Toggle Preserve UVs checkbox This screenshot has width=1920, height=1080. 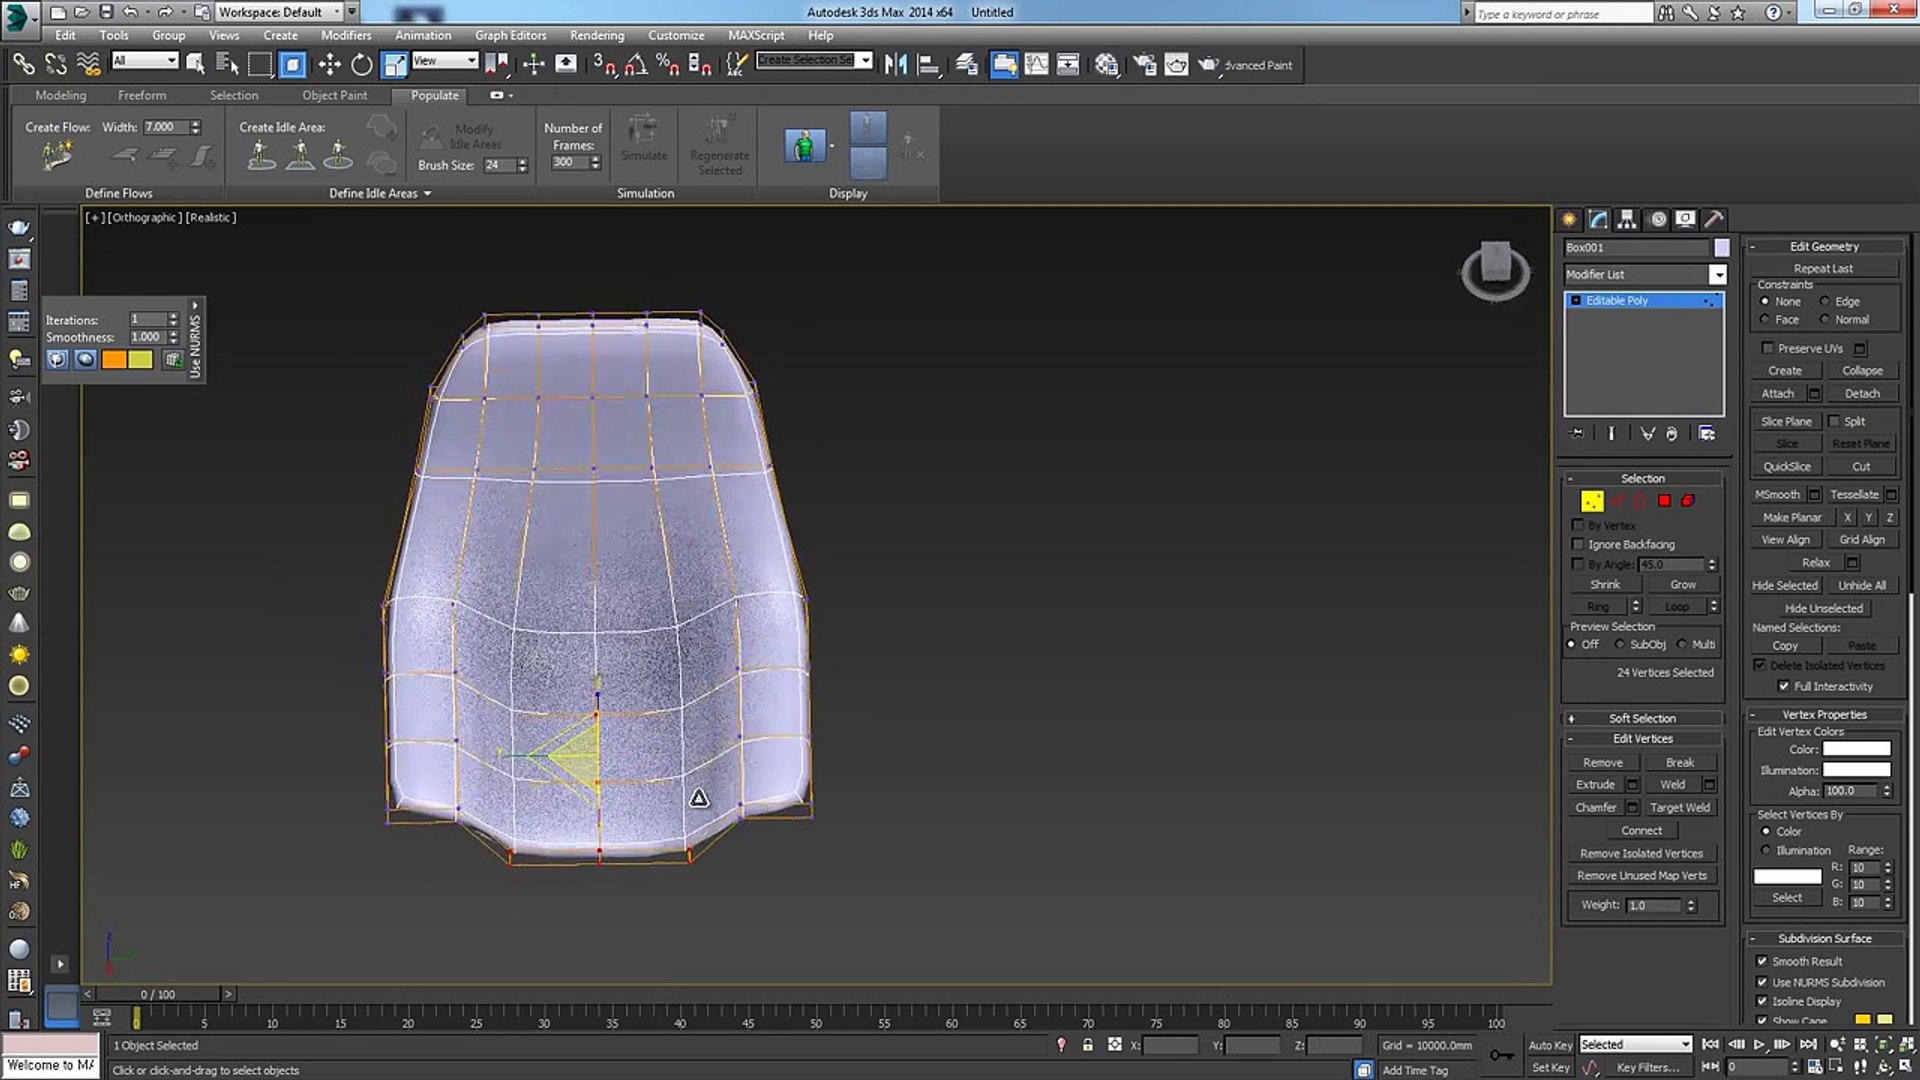[x=1767, y=348]
